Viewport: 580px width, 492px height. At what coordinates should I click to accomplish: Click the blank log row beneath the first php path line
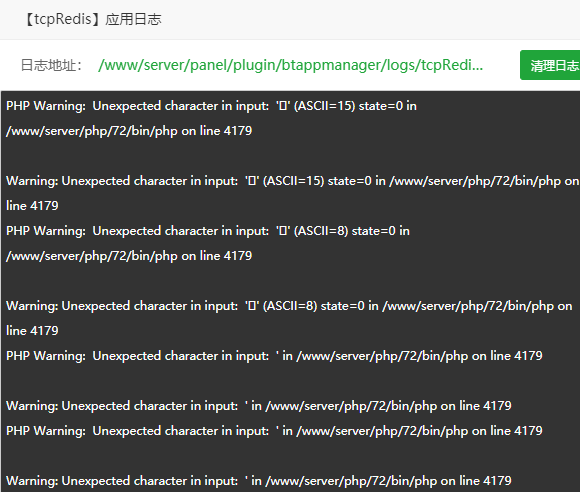coord(290,156)
